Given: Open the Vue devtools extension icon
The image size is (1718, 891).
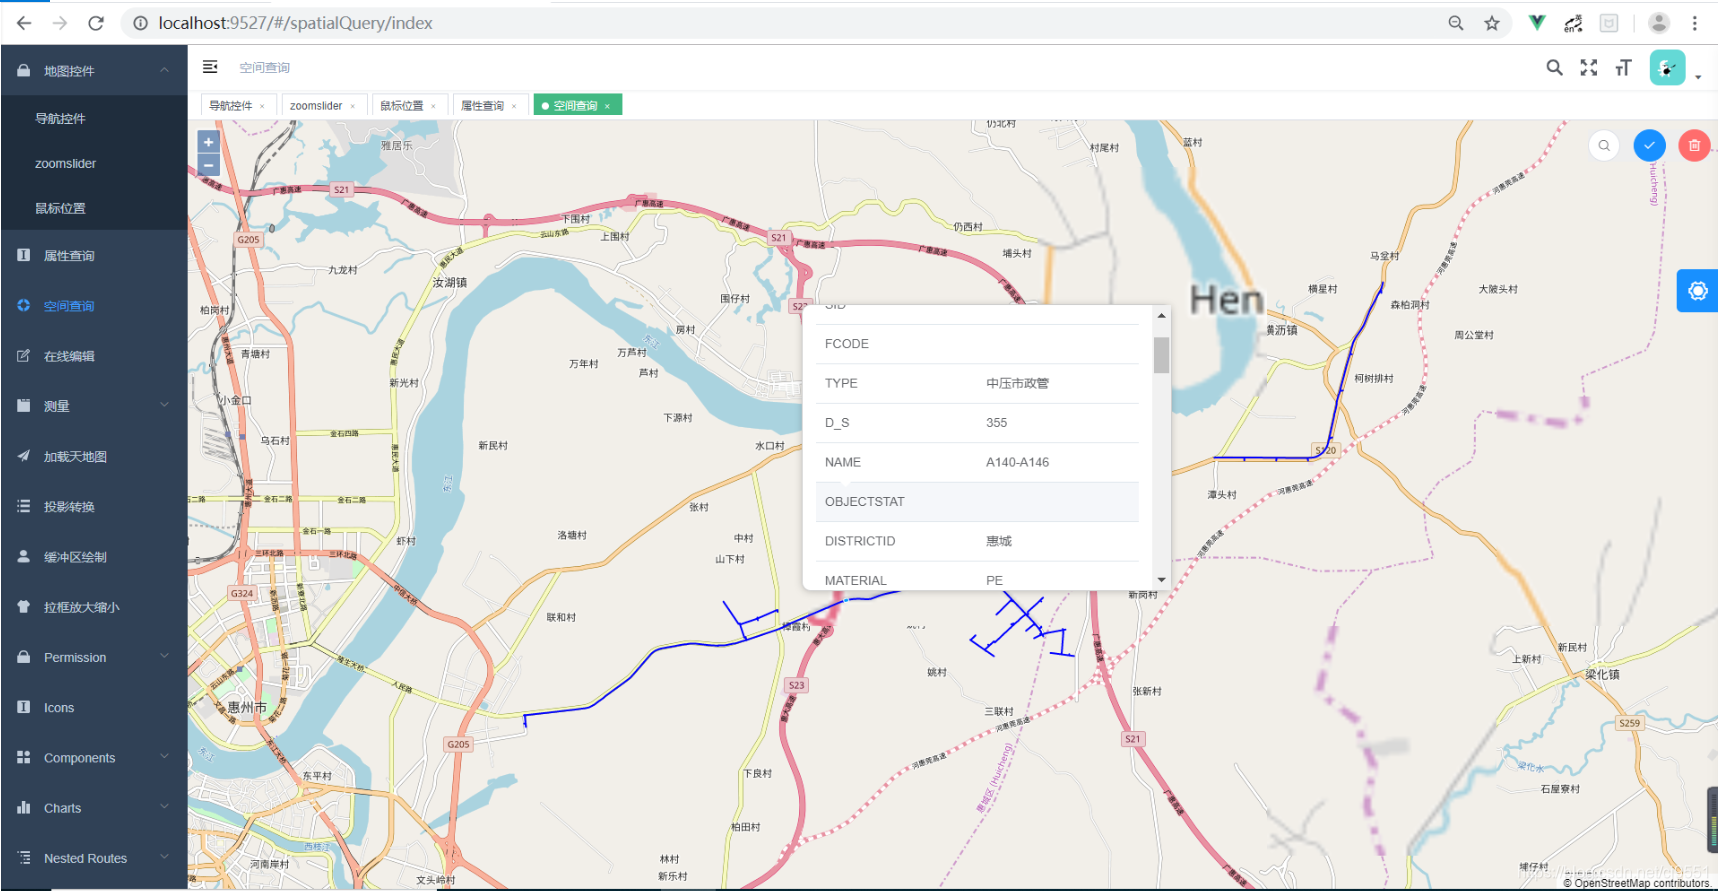Looking at the screenshot, I should 1537,23.
